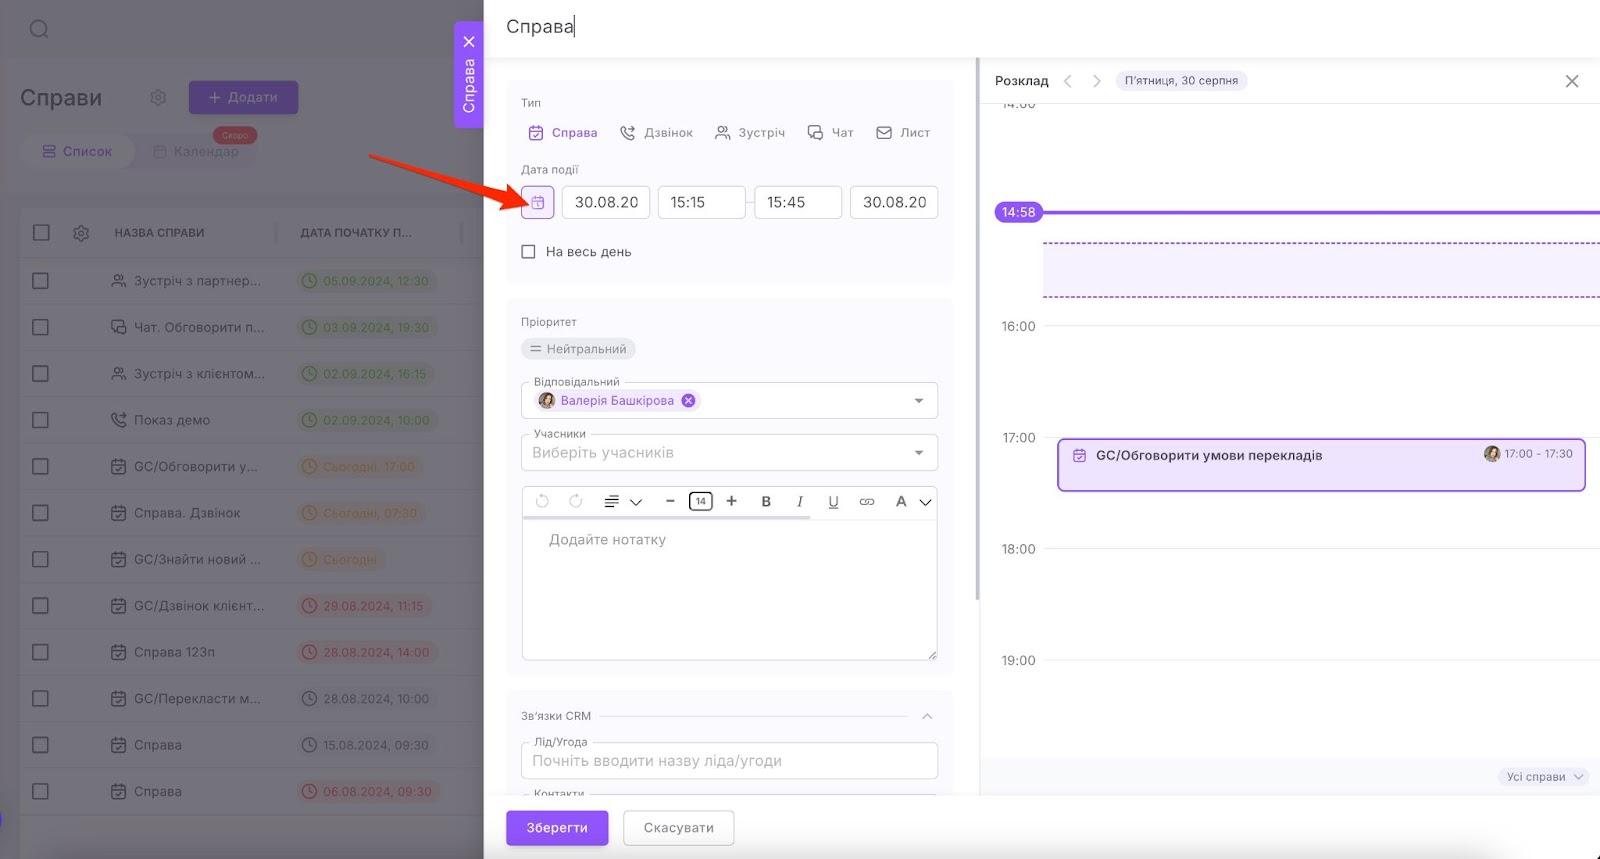
Task: Click the Додайте нотатку text area
Action: tap(729, 590)
